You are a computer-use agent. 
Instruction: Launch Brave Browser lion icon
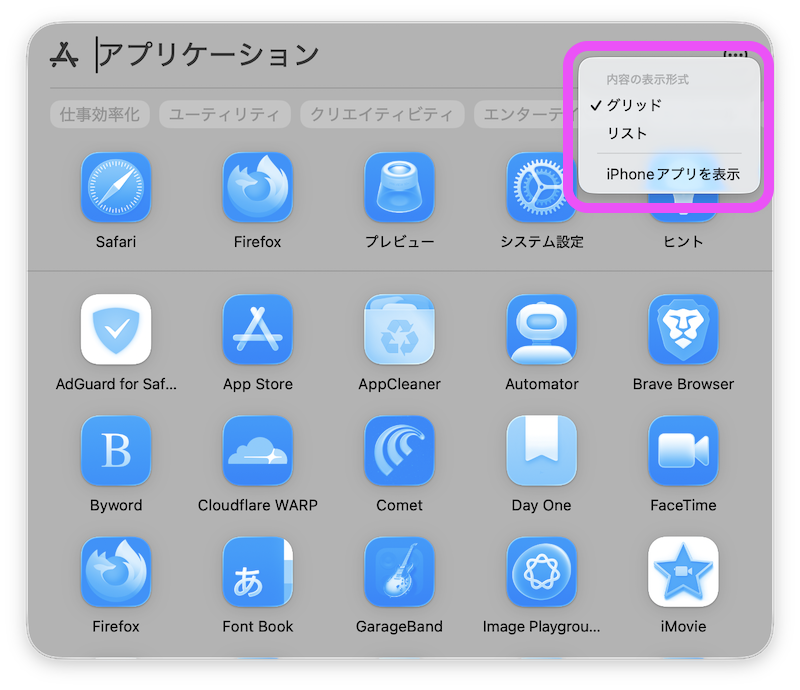683,329
